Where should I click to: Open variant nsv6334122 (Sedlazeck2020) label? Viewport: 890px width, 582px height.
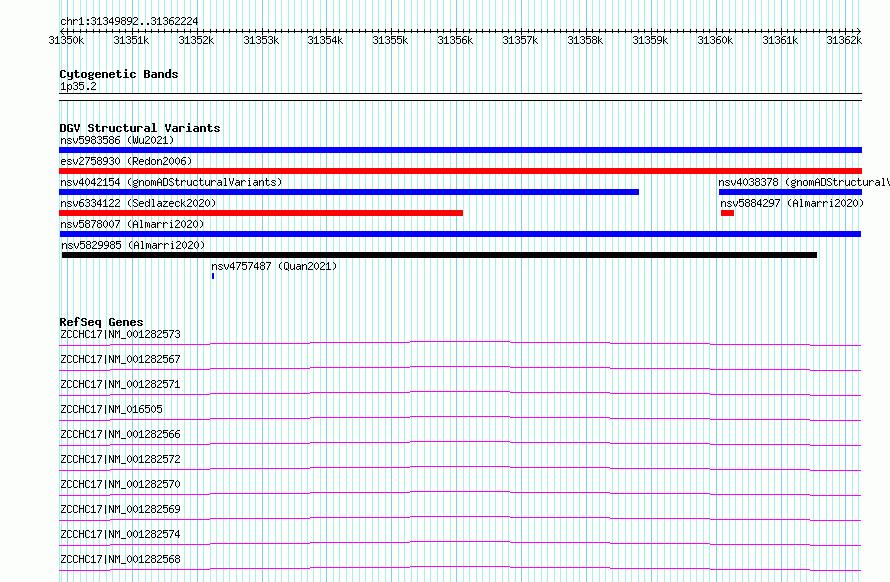[138, 203]
